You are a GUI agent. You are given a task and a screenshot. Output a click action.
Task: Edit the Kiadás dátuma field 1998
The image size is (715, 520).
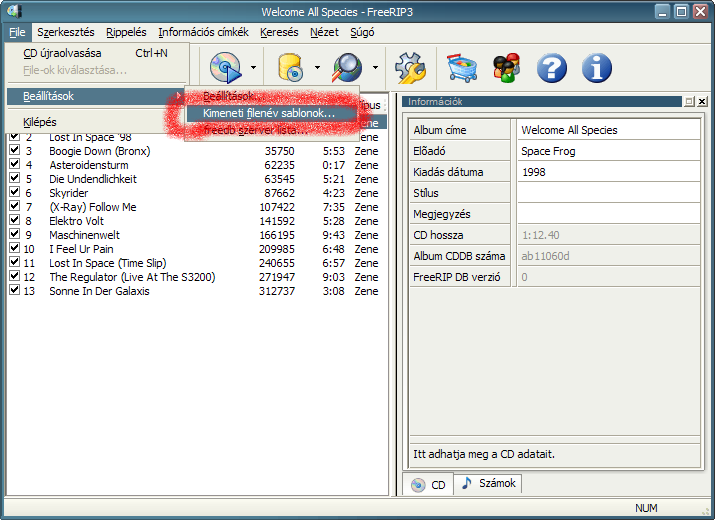[x=609, y=172]
